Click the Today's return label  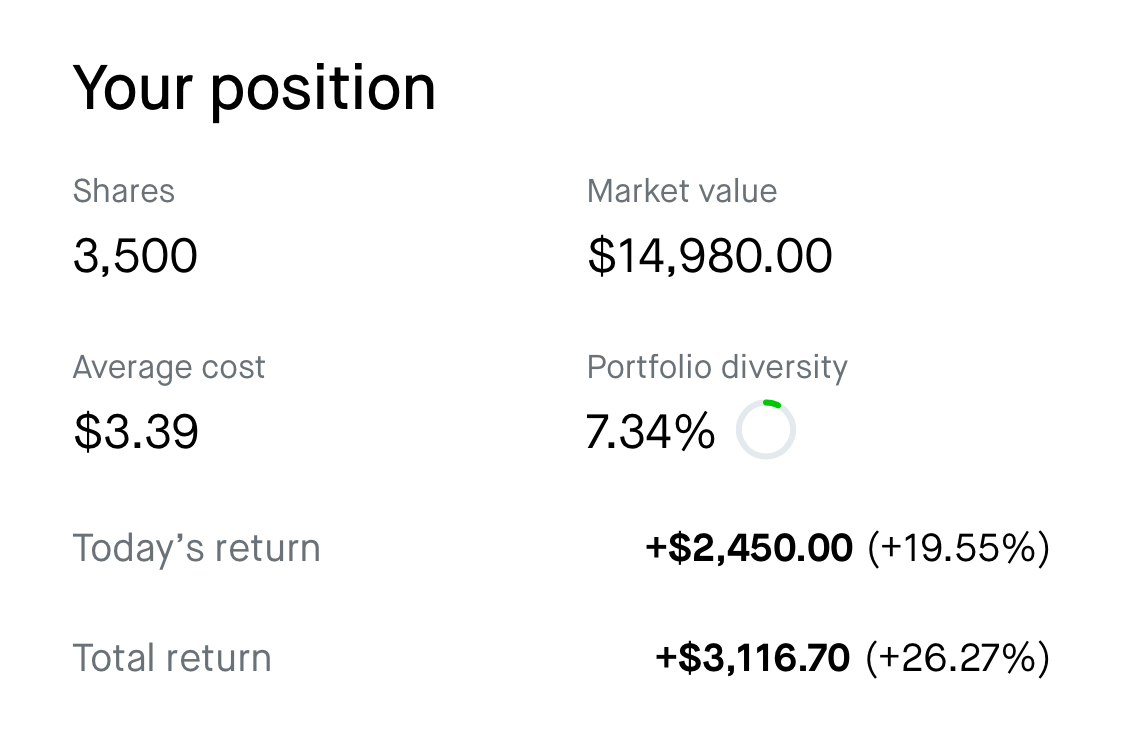(196, 548)
